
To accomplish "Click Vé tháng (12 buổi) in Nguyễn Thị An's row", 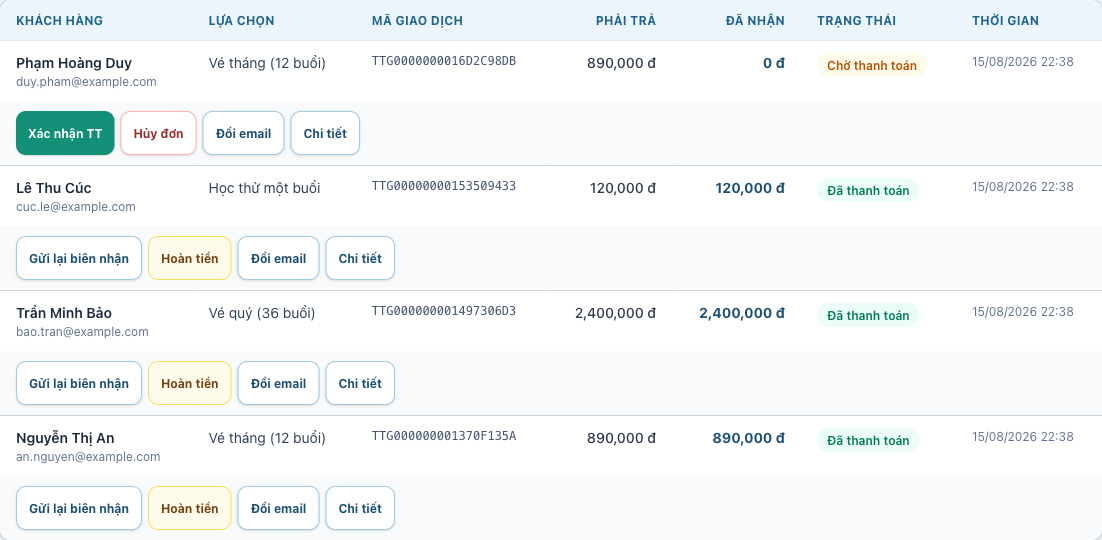I will pyautogui.click(x=267, y=439).
